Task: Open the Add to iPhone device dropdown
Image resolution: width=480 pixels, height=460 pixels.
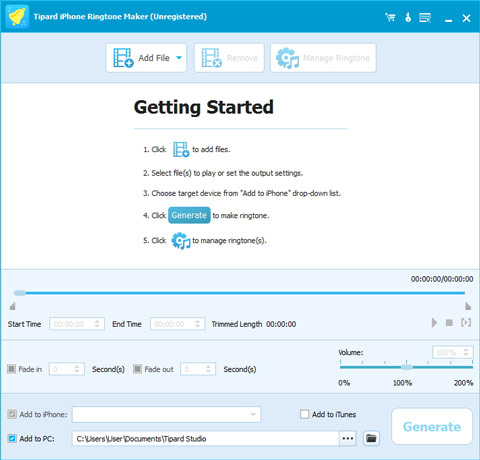Action: (x=167, y=415)
